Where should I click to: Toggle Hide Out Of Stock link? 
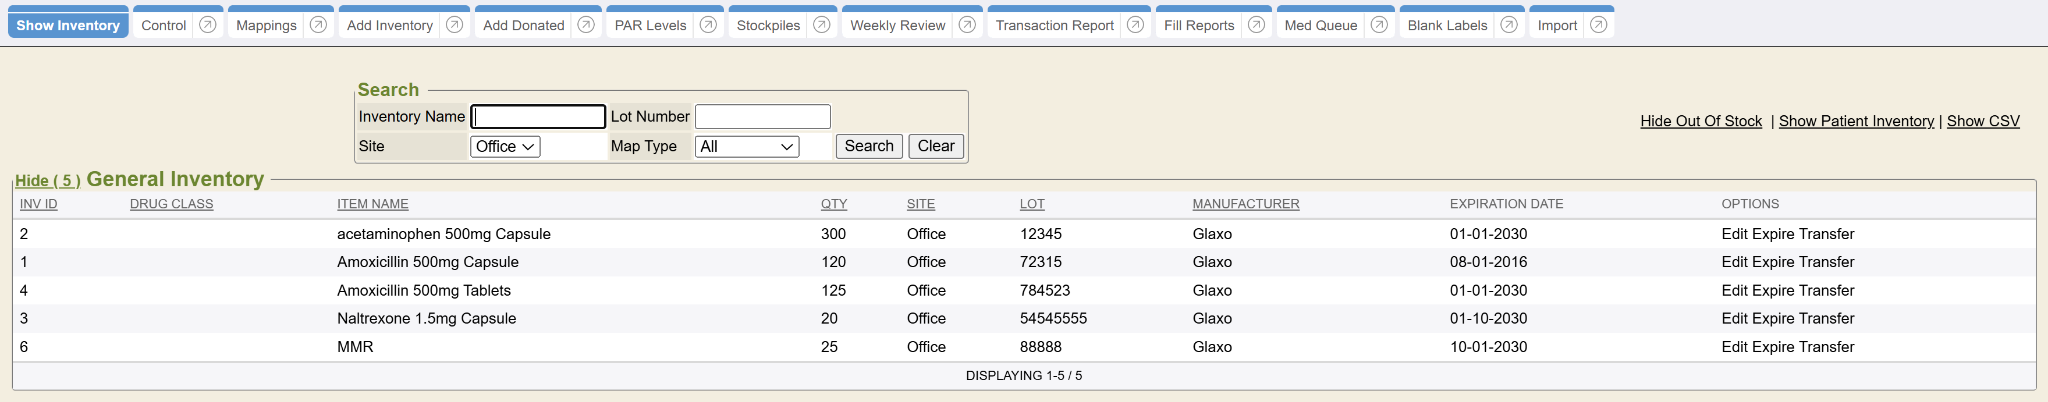click(1701, 121)
